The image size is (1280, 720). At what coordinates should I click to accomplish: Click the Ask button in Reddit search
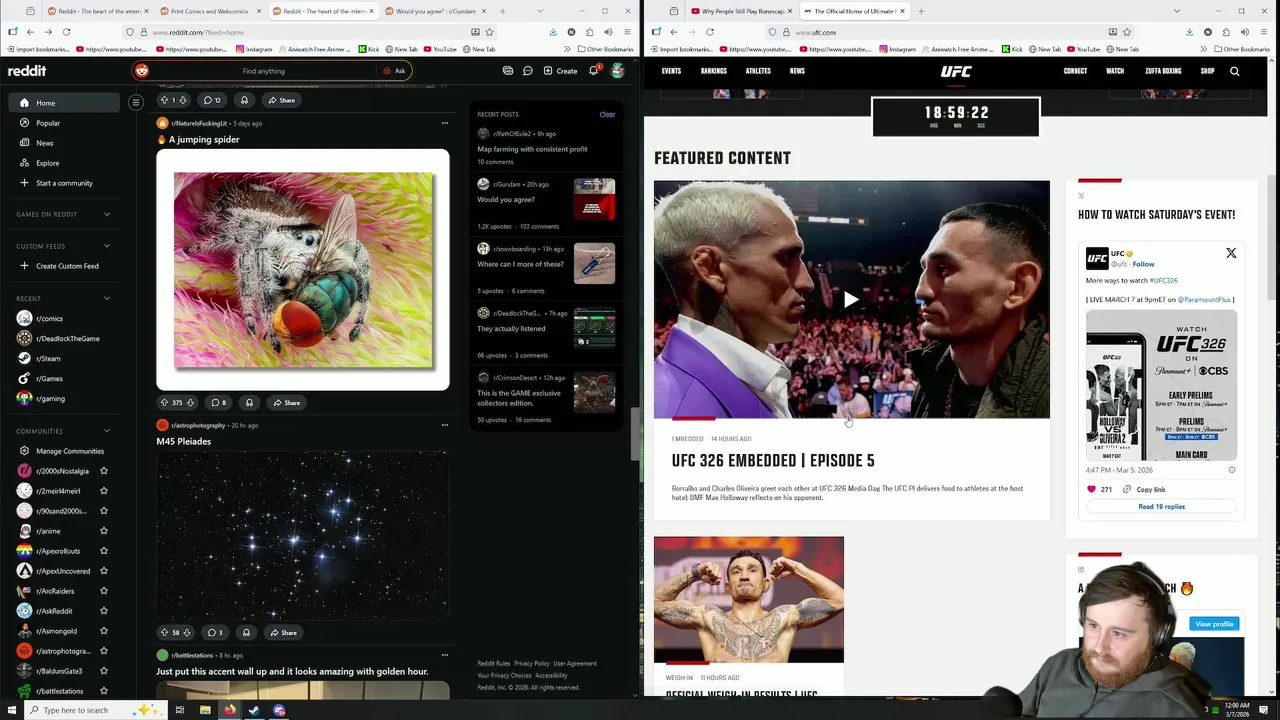(x=395, y=71)
